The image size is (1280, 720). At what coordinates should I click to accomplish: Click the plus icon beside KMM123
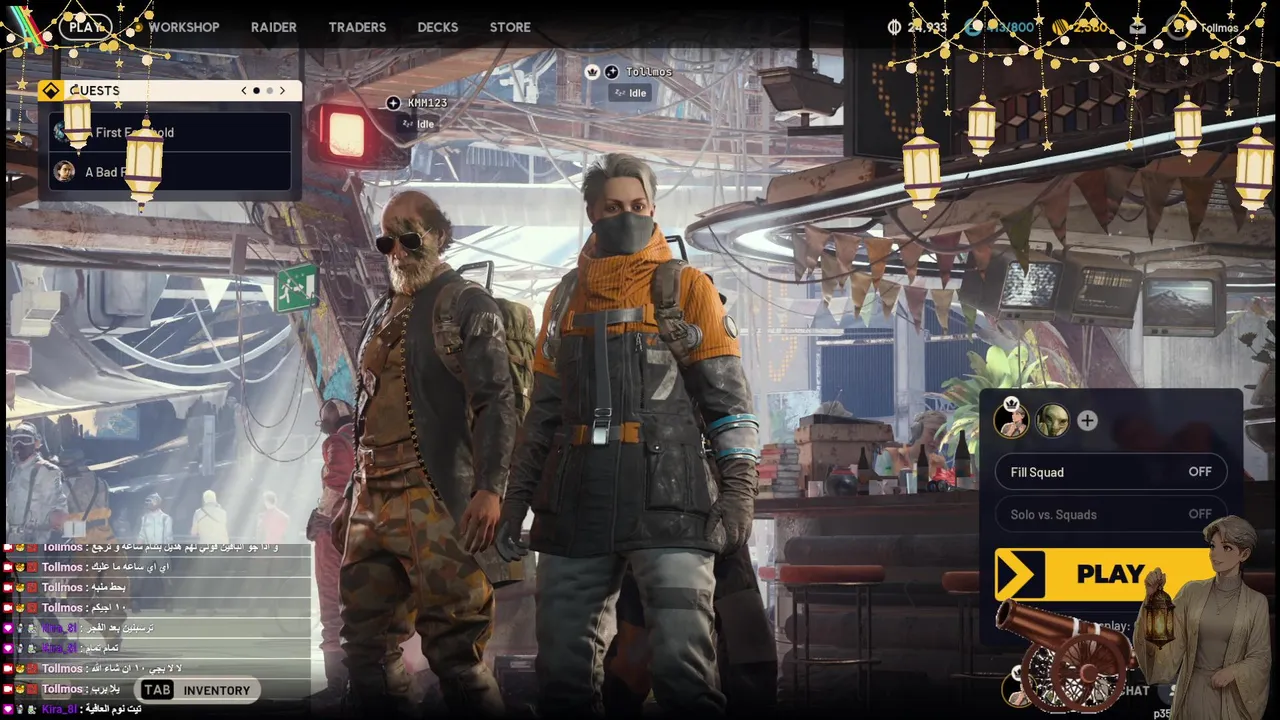(393, 103)
